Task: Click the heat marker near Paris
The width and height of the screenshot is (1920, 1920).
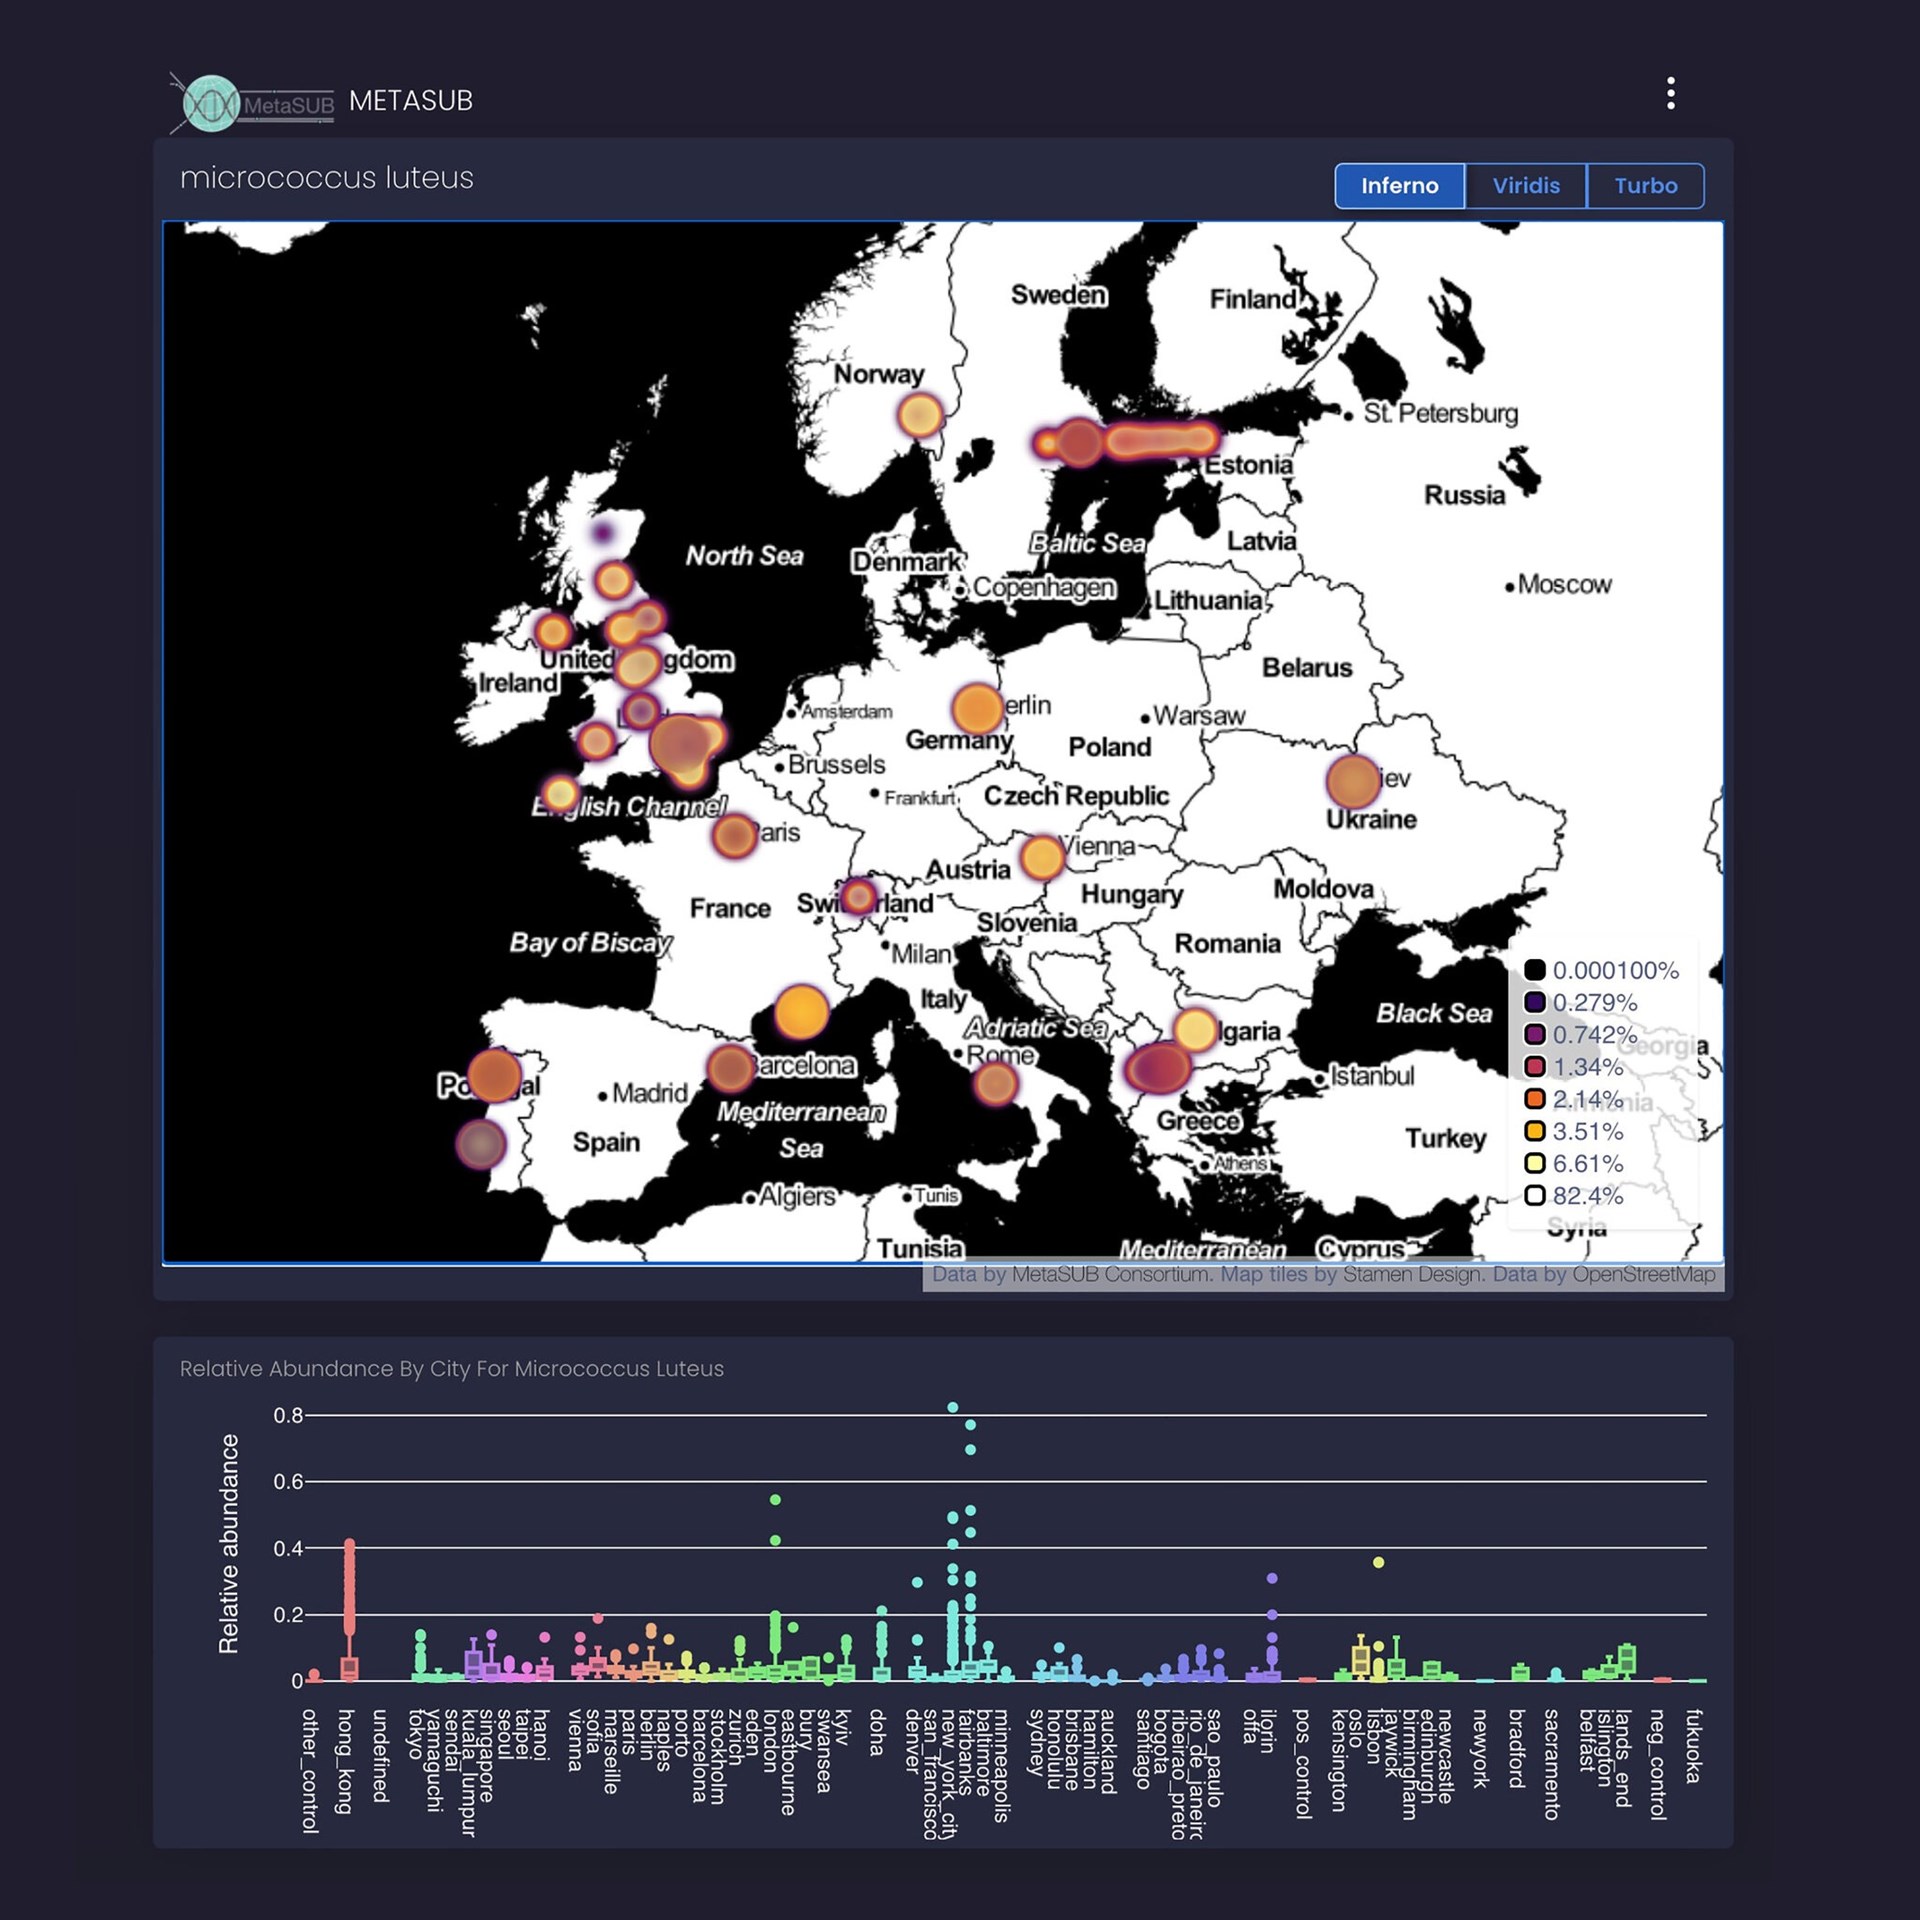Action: click(735, 835)
